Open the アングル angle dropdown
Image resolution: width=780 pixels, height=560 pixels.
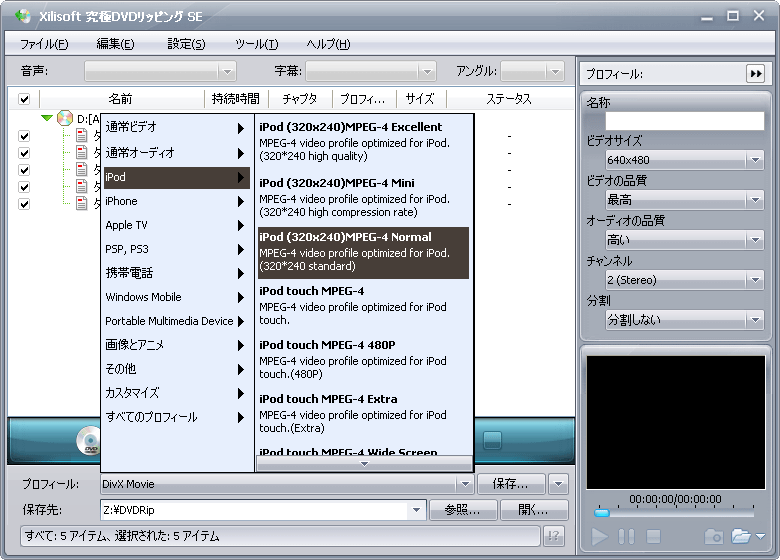pos(532,71)
